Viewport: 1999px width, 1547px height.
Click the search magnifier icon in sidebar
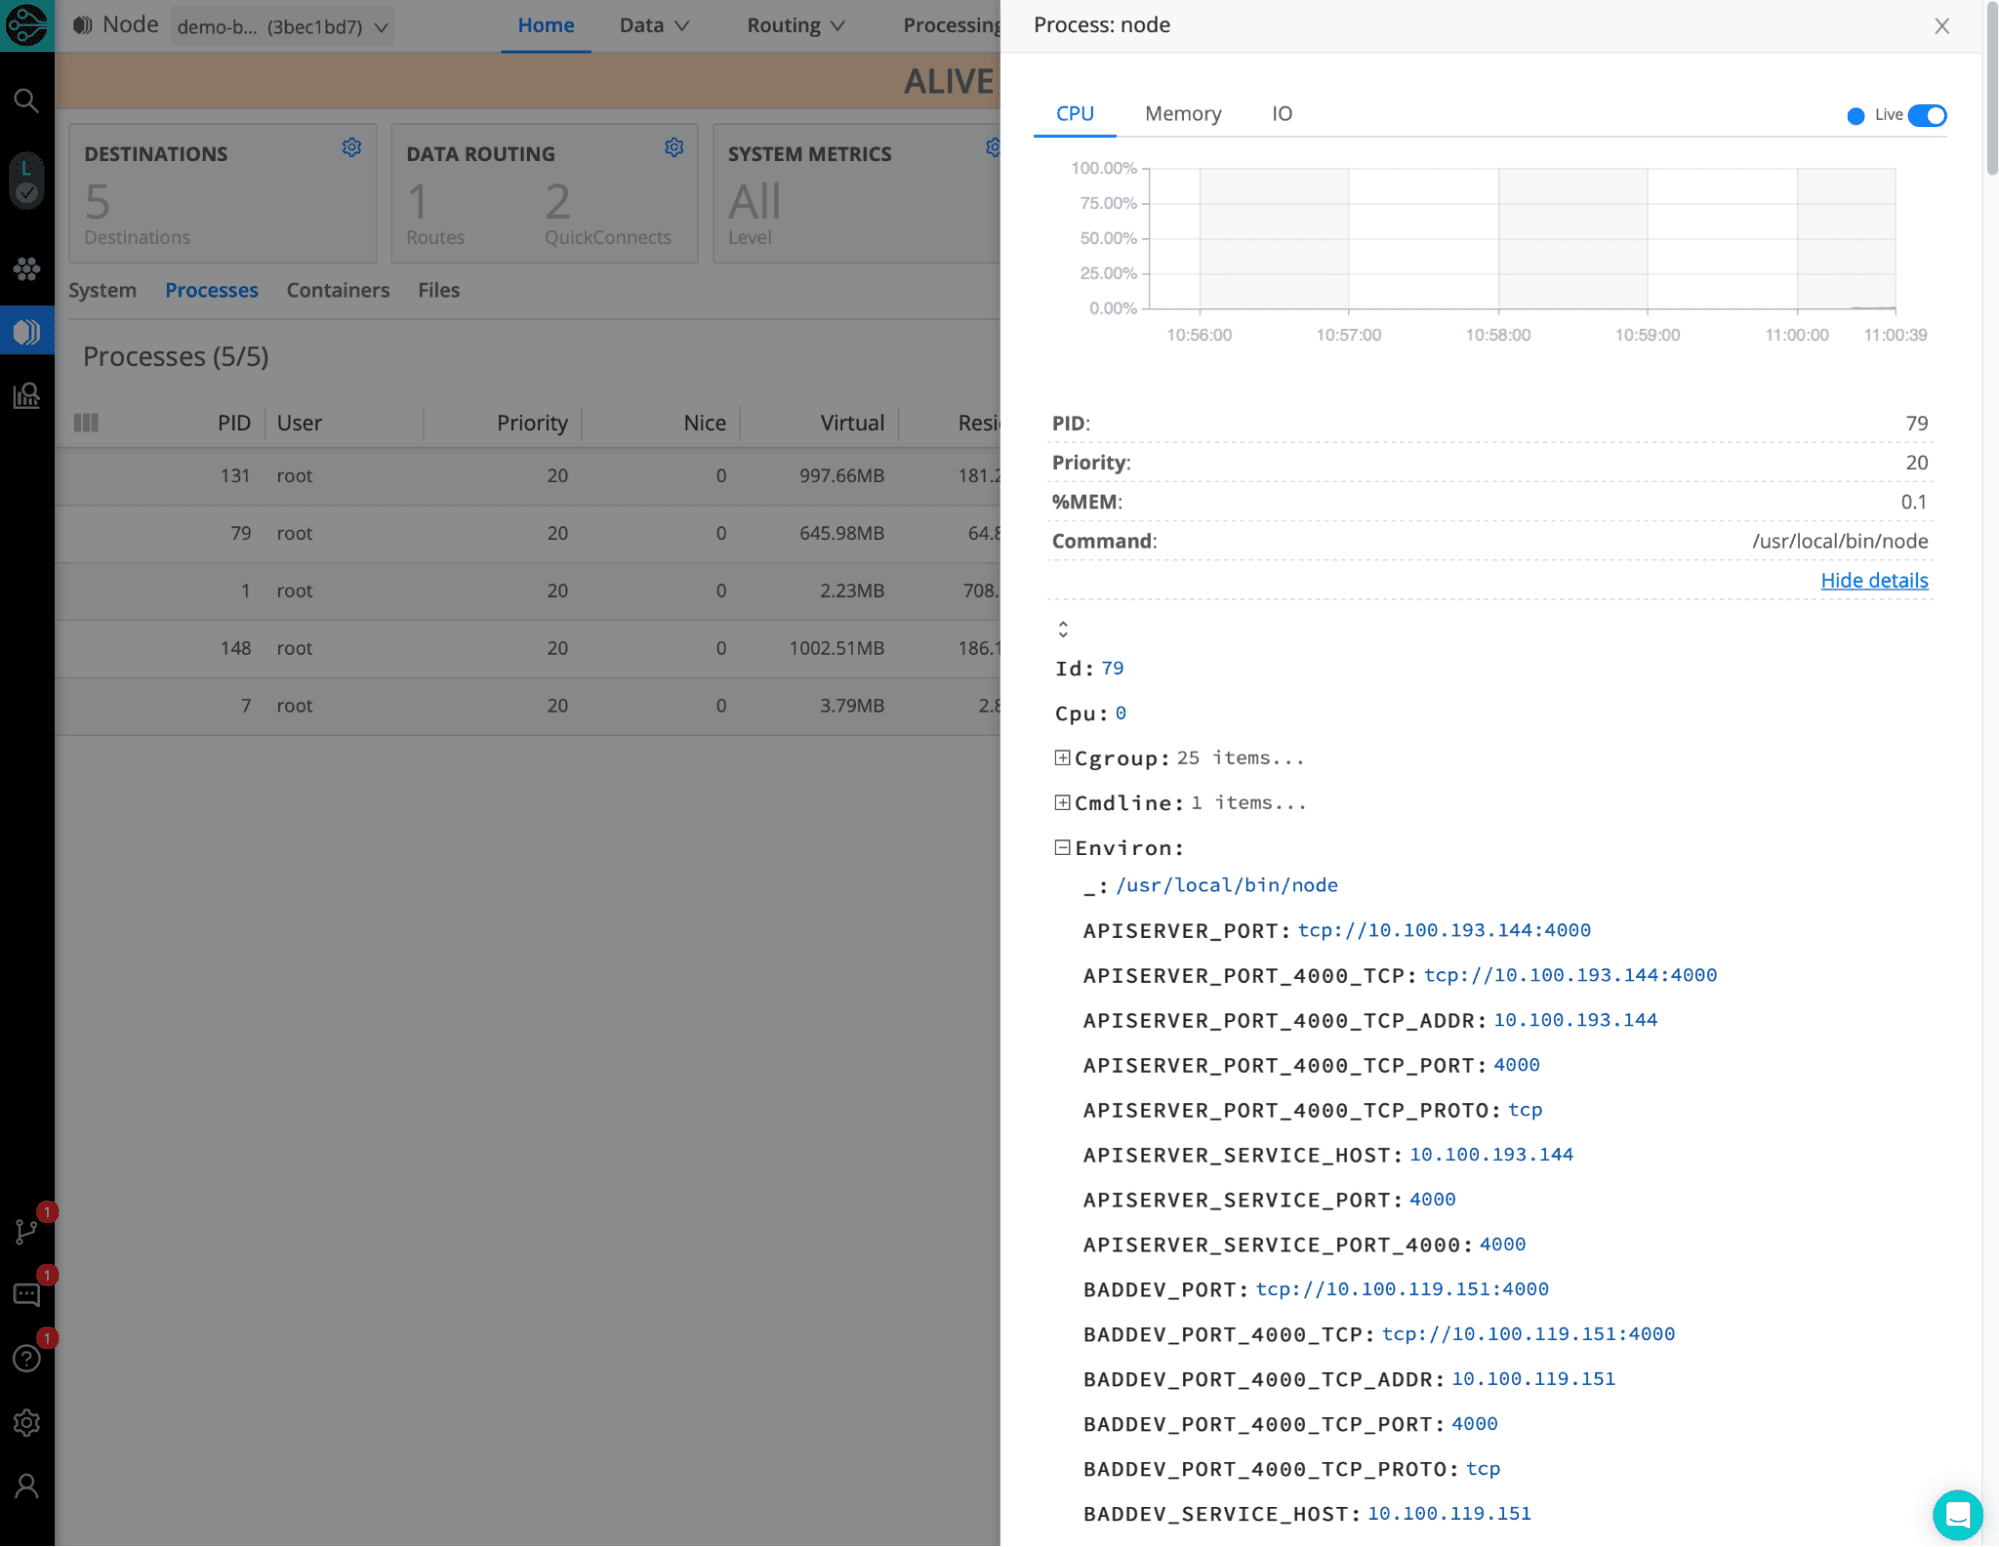[26, 100]
